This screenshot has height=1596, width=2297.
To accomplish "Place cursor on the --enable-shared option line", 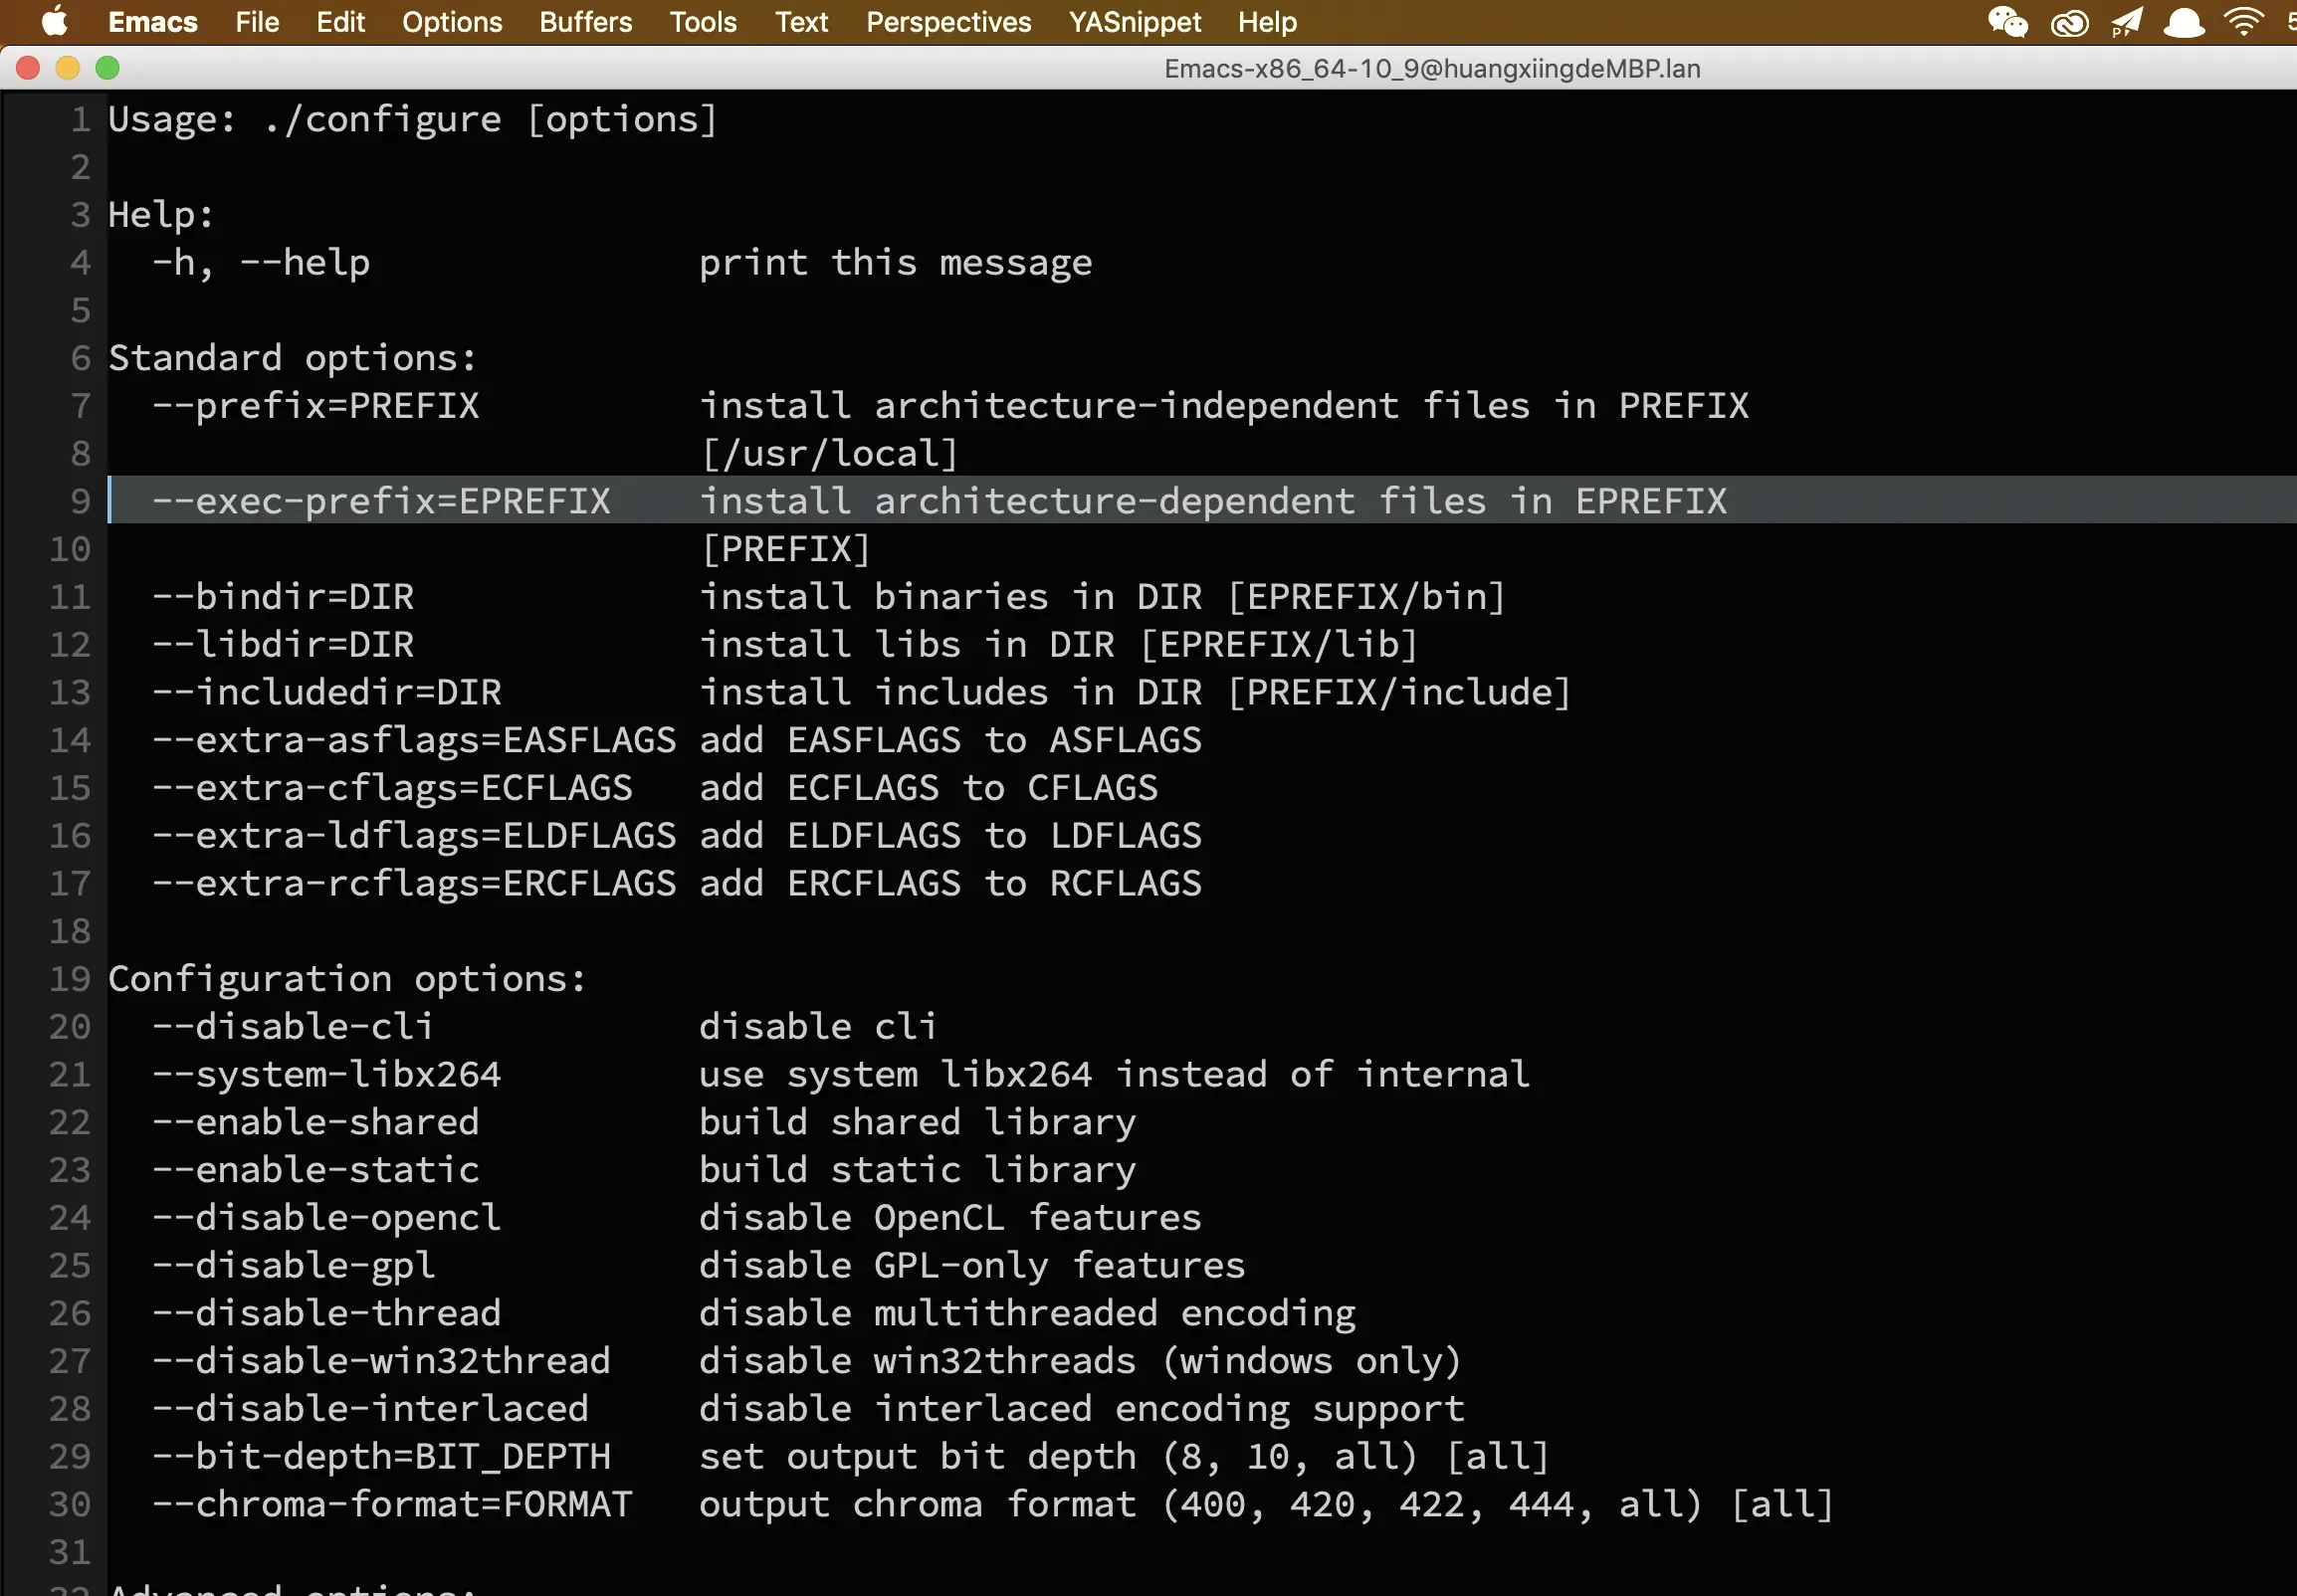I will pyautogui.click(x=316, y=1122).
